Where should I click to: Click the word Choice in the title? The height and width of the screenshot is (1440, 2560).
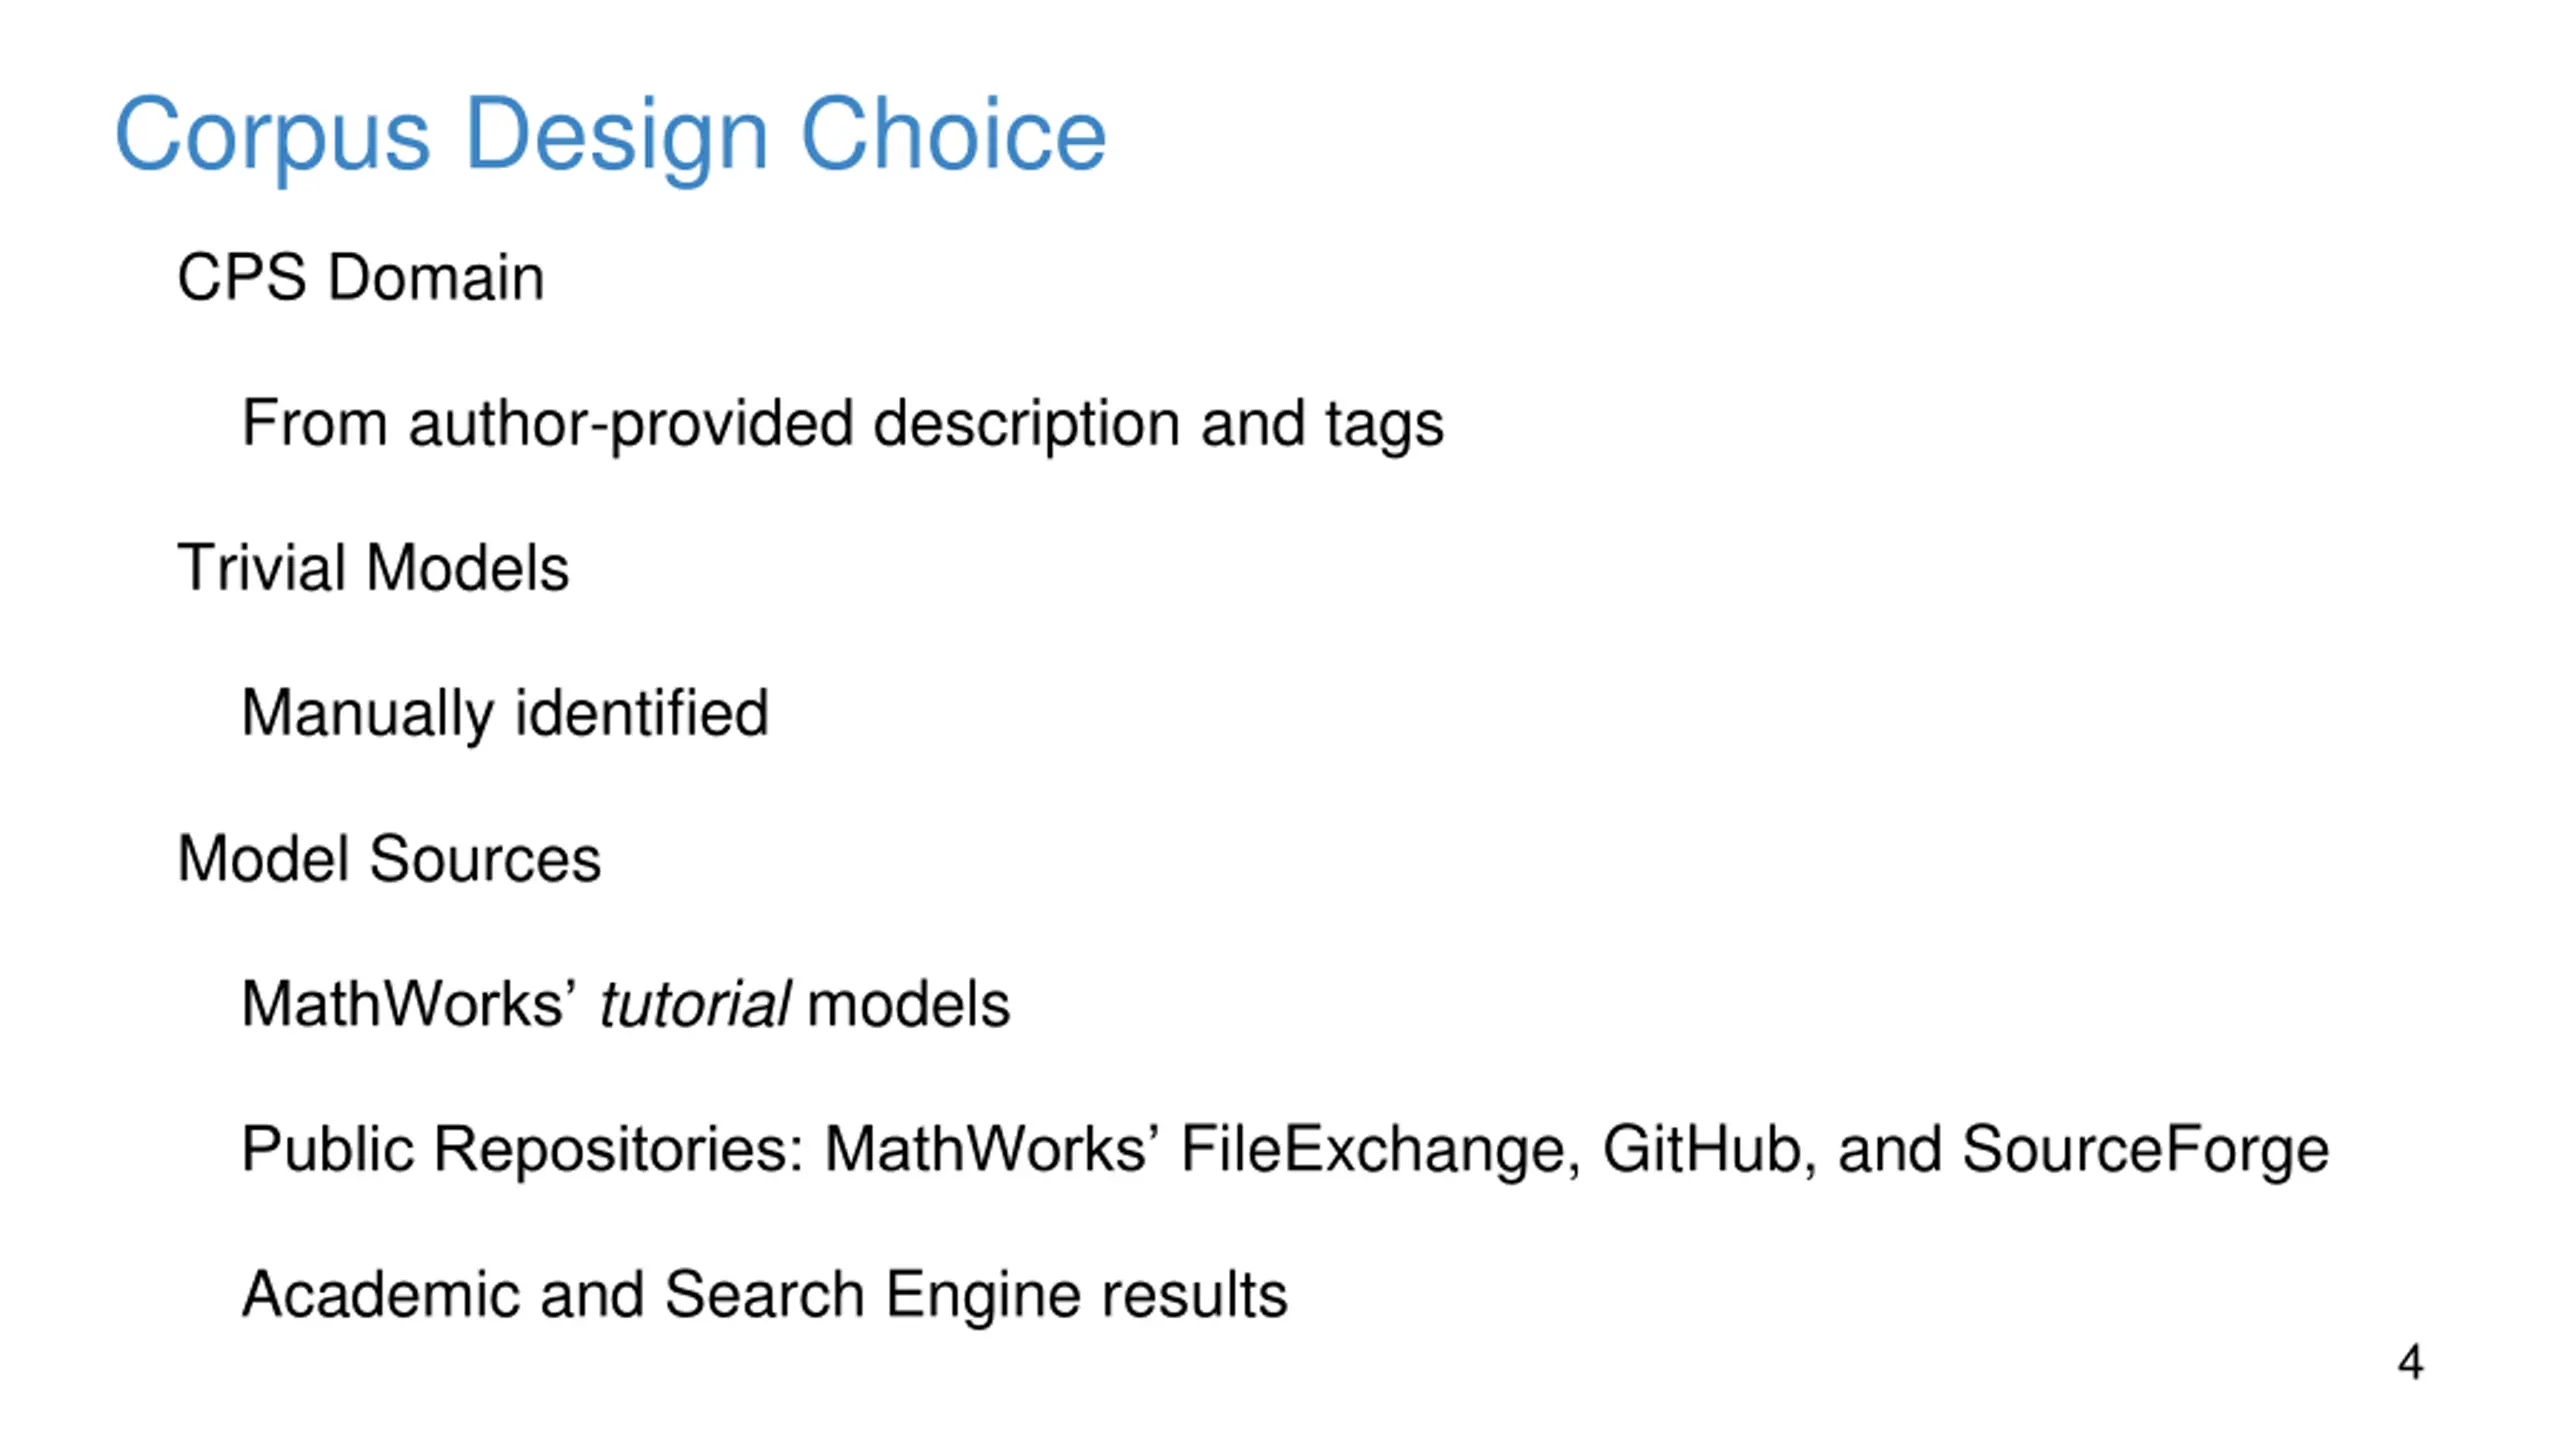953,134
